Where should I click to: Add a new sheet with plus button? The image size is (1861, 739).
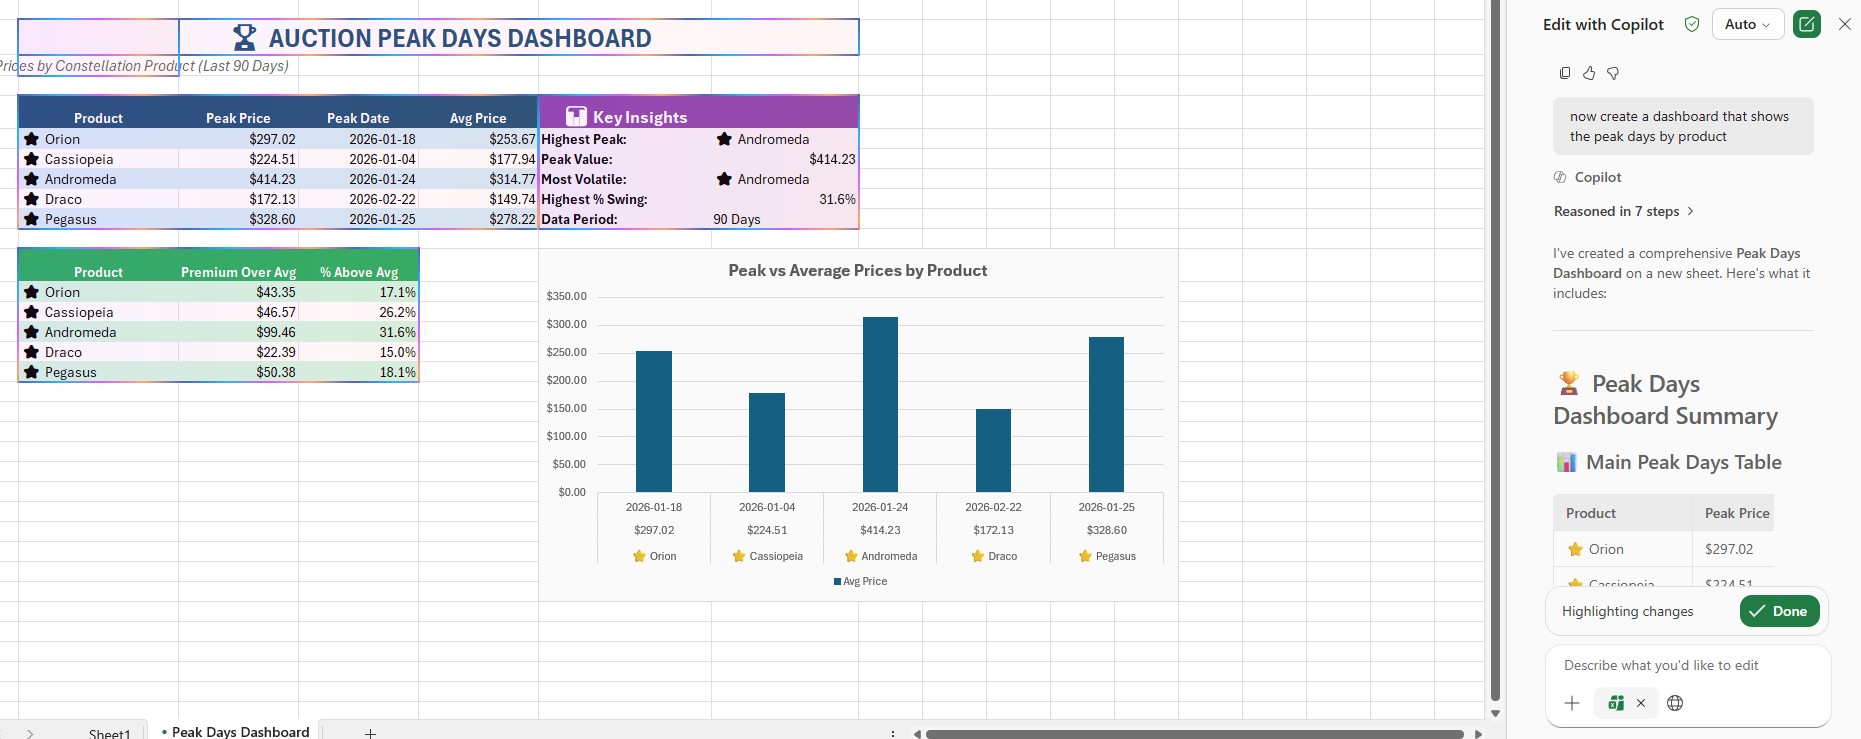(x=370, y=733)
